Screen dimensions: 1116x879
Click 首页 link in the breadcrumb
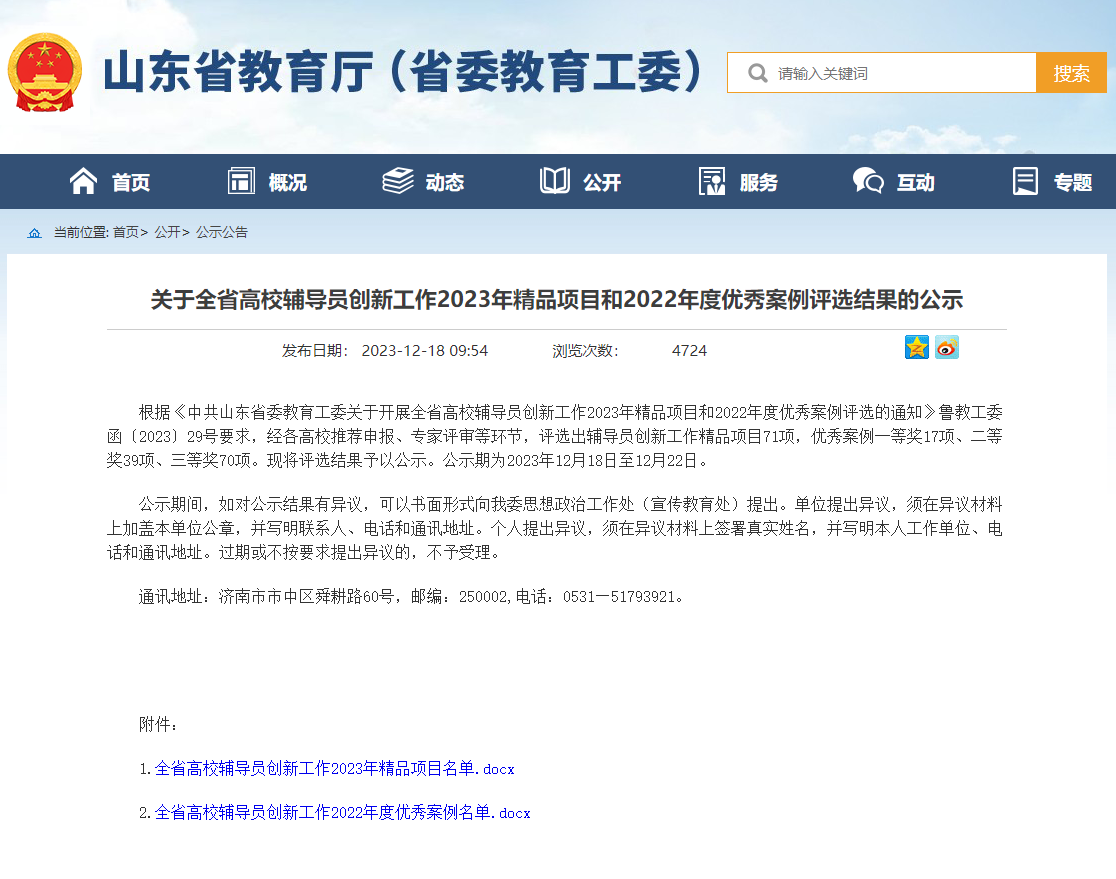pyautogui.click(x=125, y=232)
